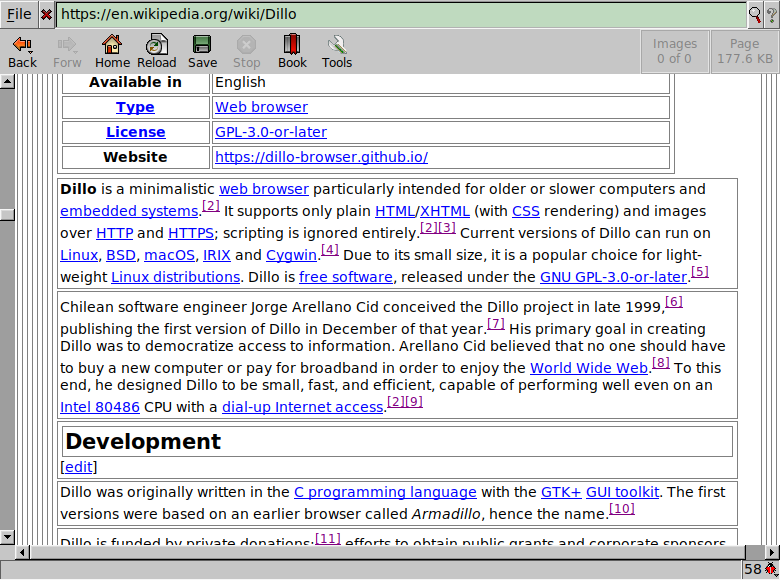Image resolution: width=780 pixels, height=580 pixels.
Task: Click the Page 177.6 KB indicator
Action: coord(745,51)
